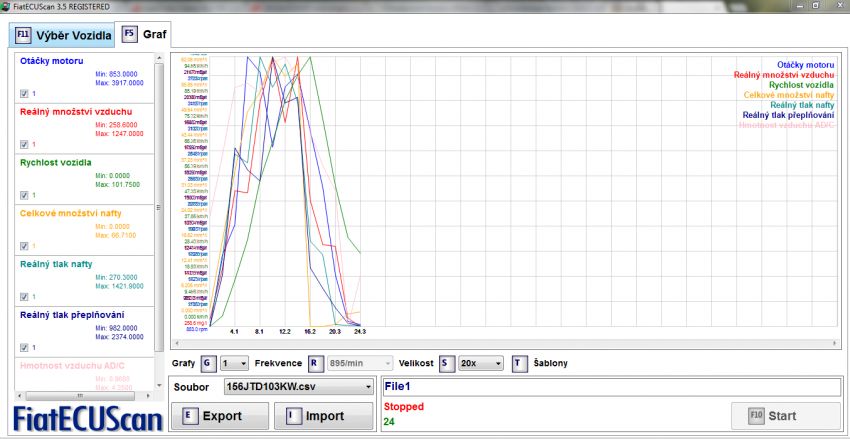Click the S shortcut icon beside Velikost

click(x=445, y=363)
